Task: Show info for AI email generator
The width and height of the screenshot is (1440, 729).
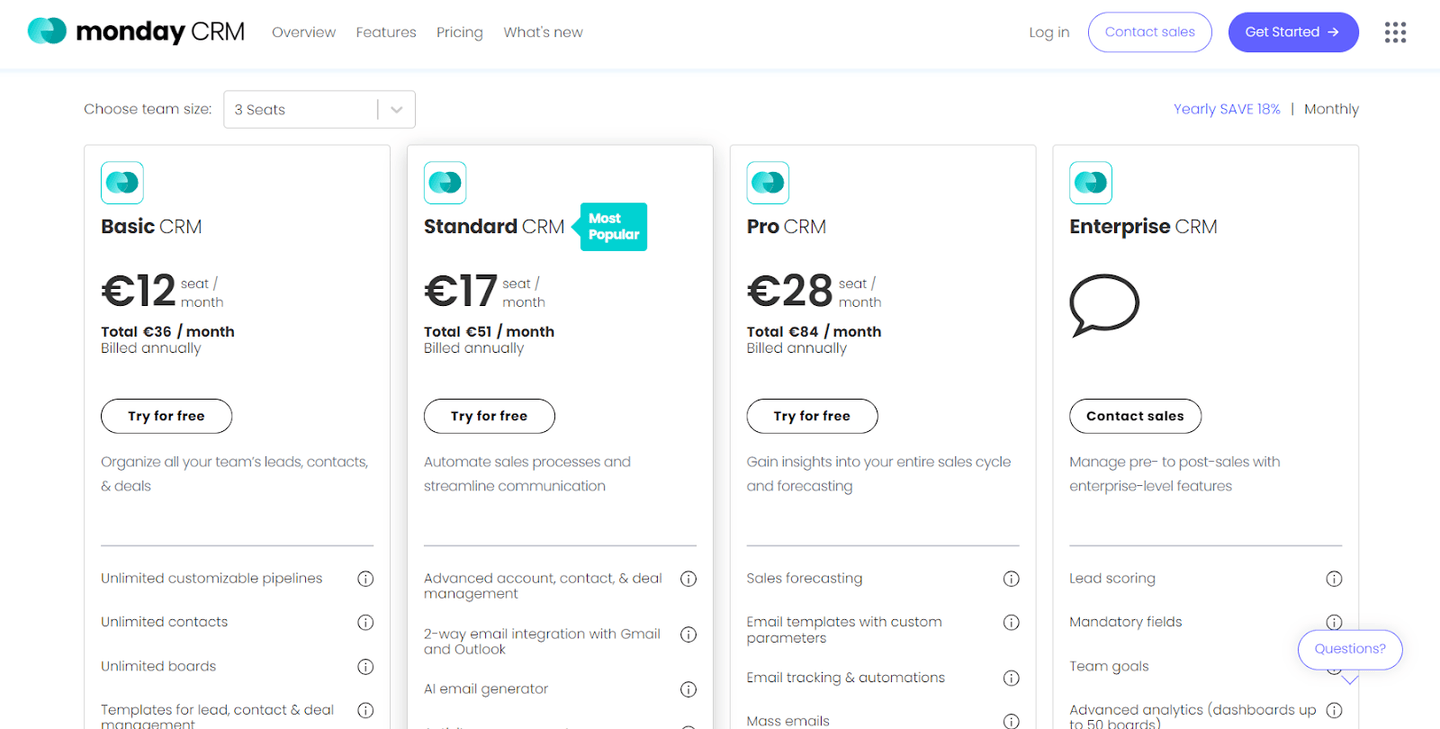Action: [689, 689]
